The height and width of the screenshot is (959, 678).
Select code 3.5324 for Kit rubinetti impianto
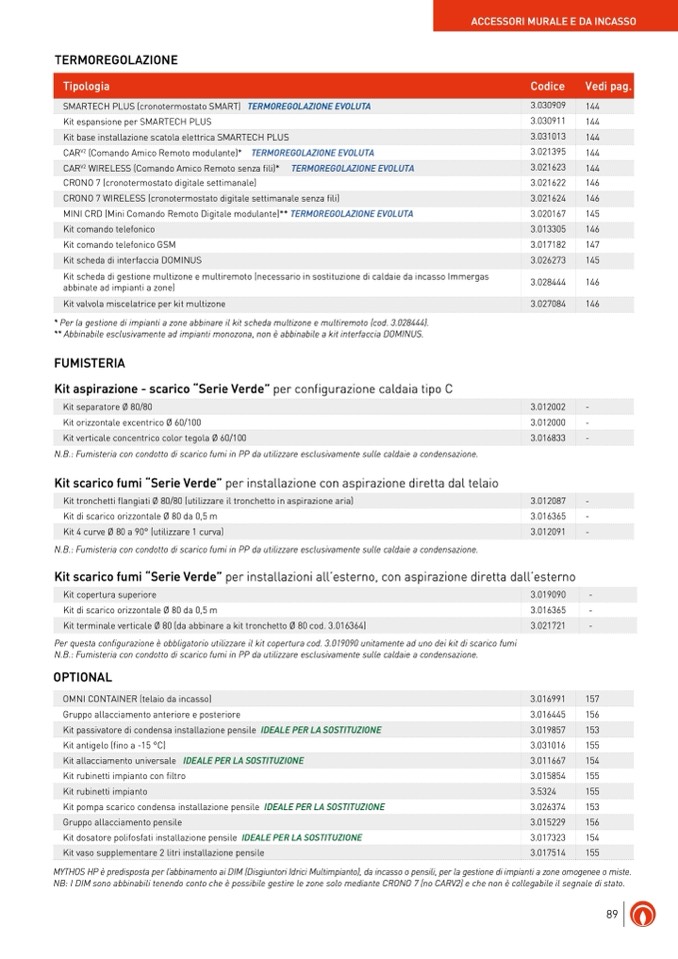pyautogui.click(x=543, y=791)
